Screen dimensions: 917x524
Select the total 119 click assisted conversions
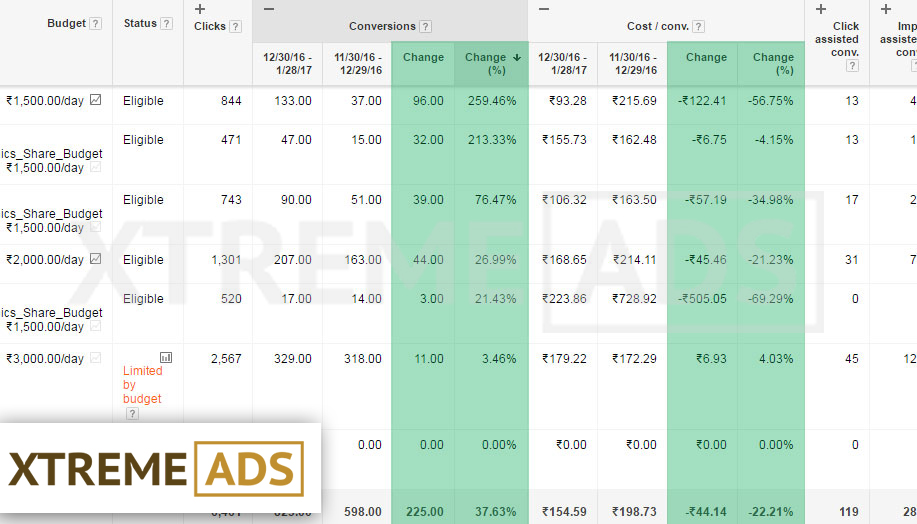(x=849, y=512)
